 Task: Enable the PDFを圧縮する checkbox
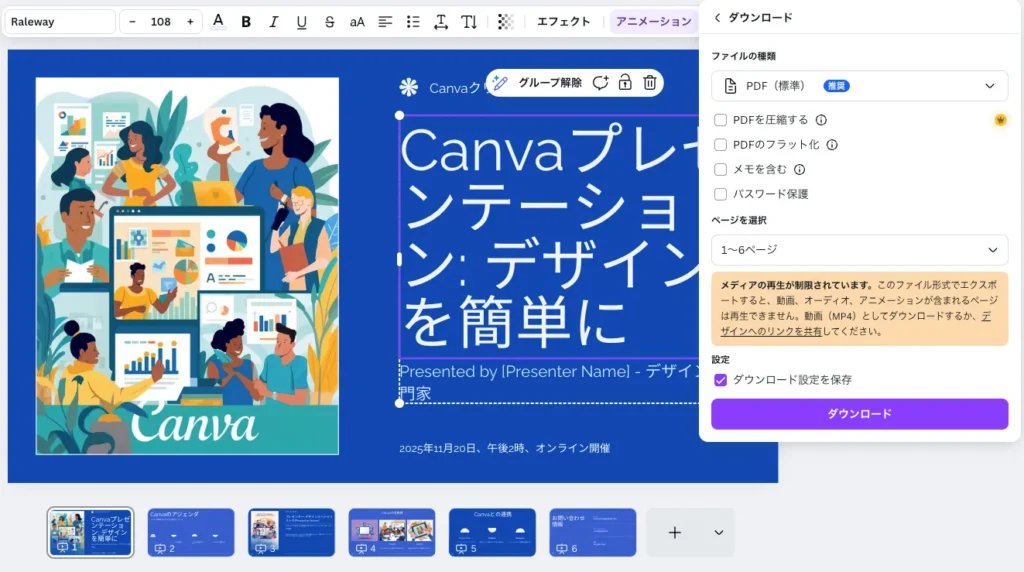(x=720, y=120)
